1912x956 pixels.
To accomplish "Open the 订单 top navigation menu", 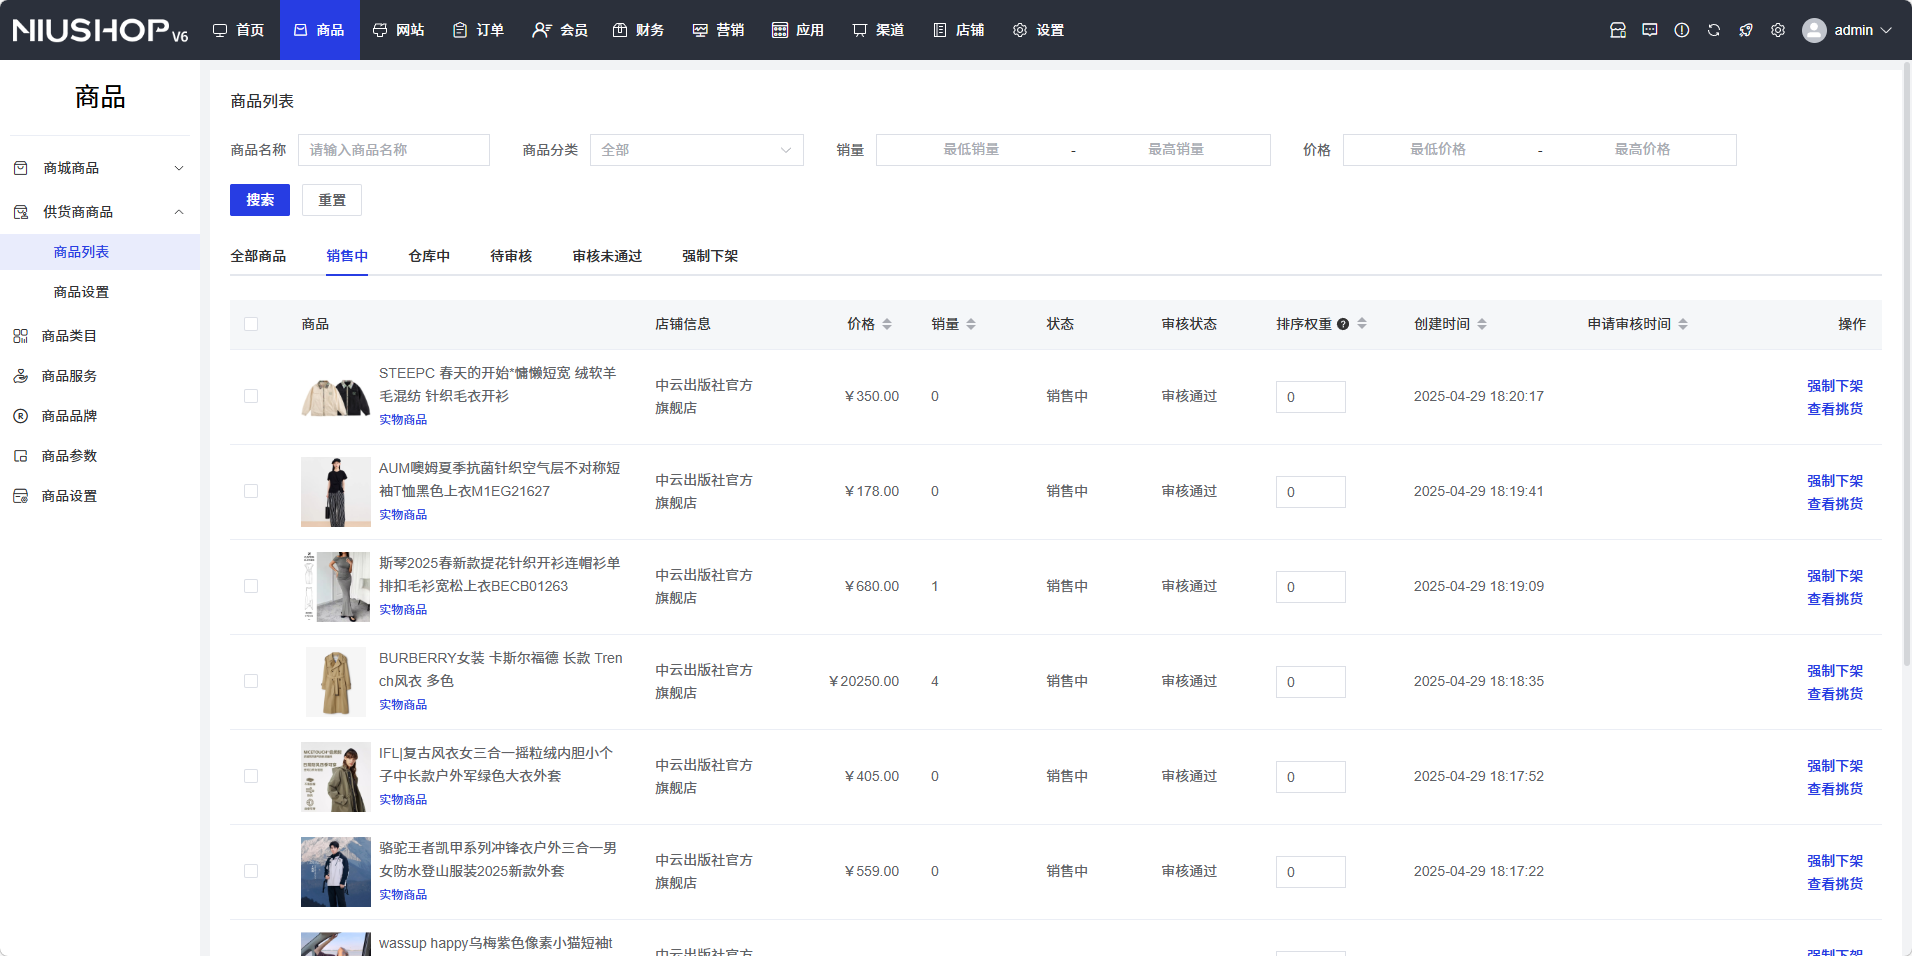I will click(x=478, y=30).
